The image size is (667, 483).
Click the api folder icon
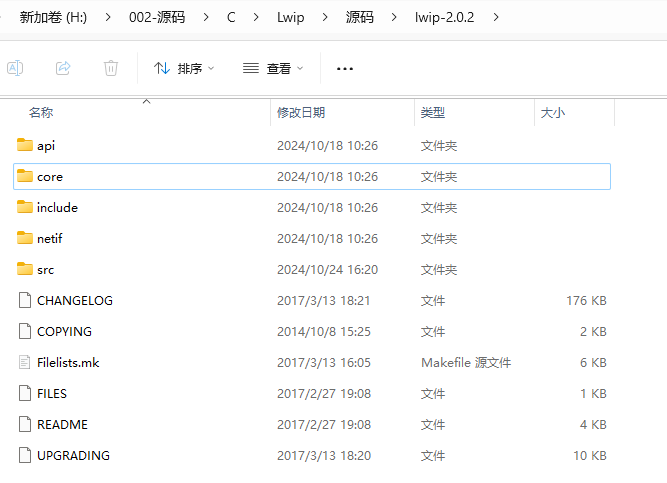(x=25, y=145)
